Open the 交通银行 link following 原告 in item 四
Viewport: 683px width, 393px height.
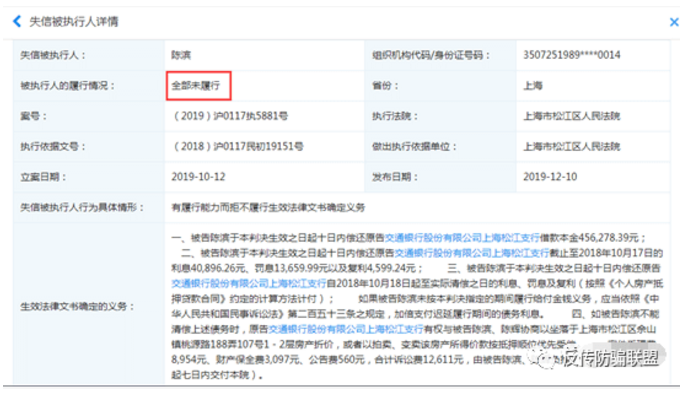point(346,329)
